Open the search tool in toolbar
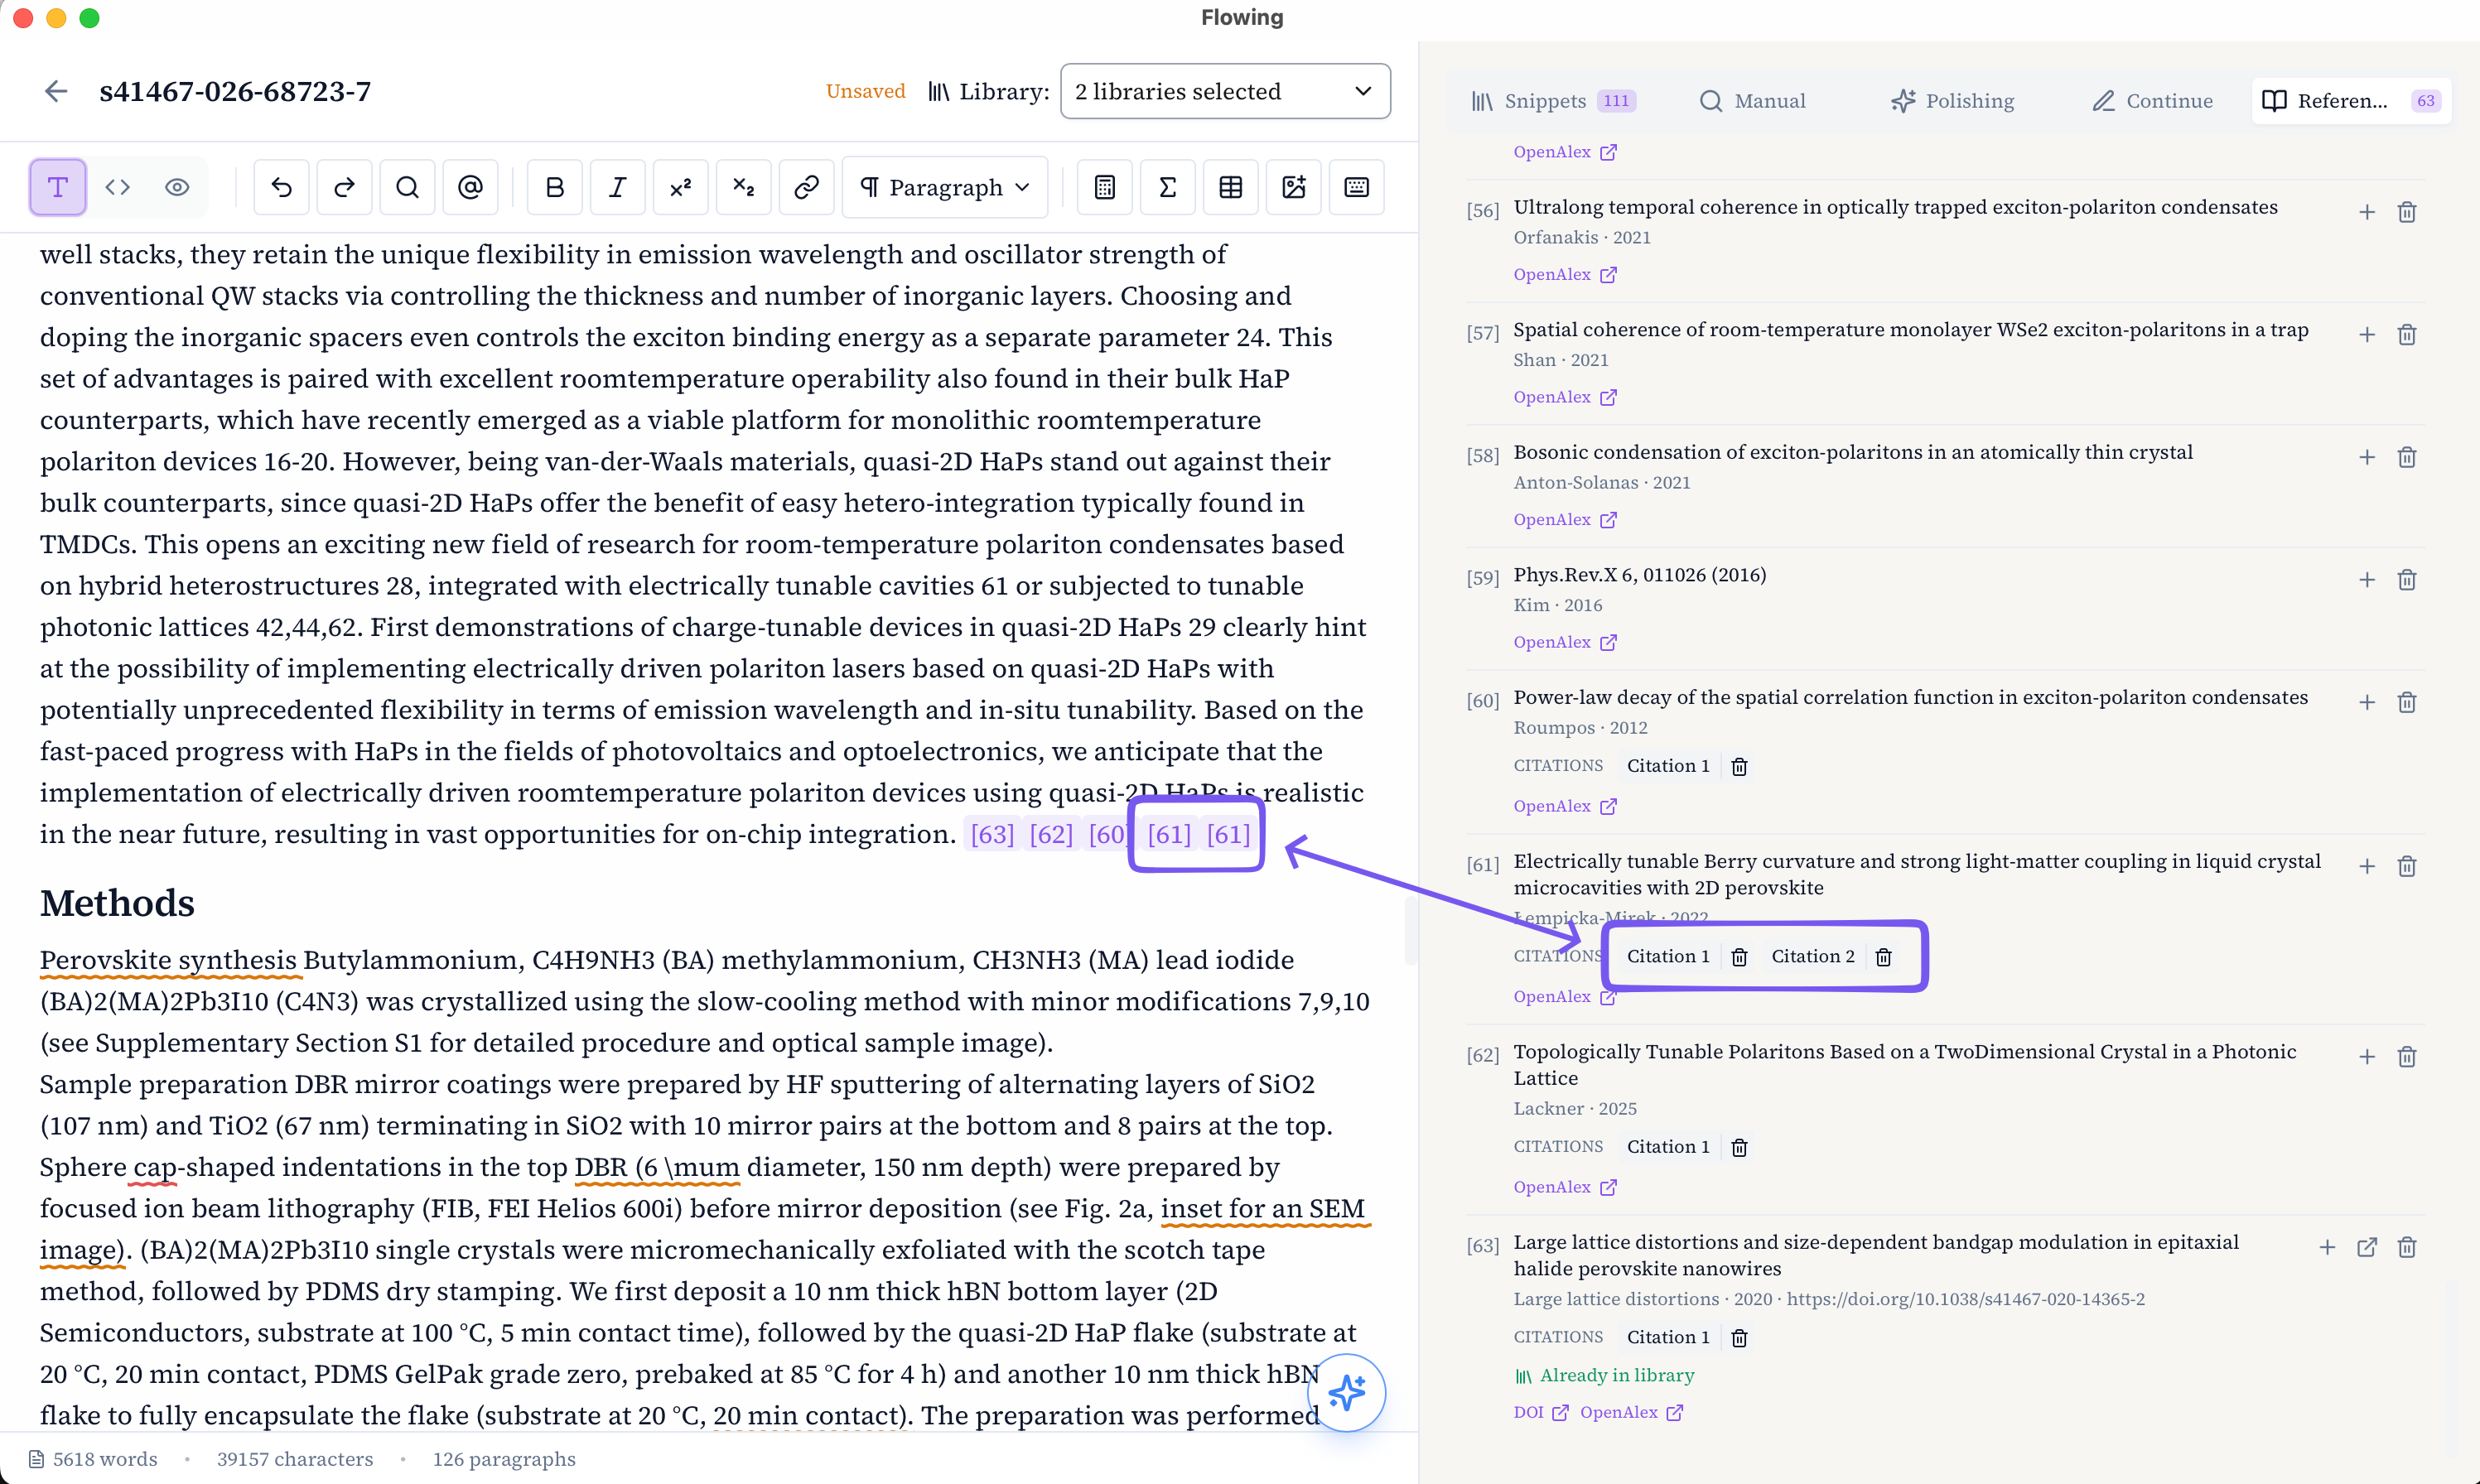Screen dimensions: 2480x1484 (x=407, y=187)
